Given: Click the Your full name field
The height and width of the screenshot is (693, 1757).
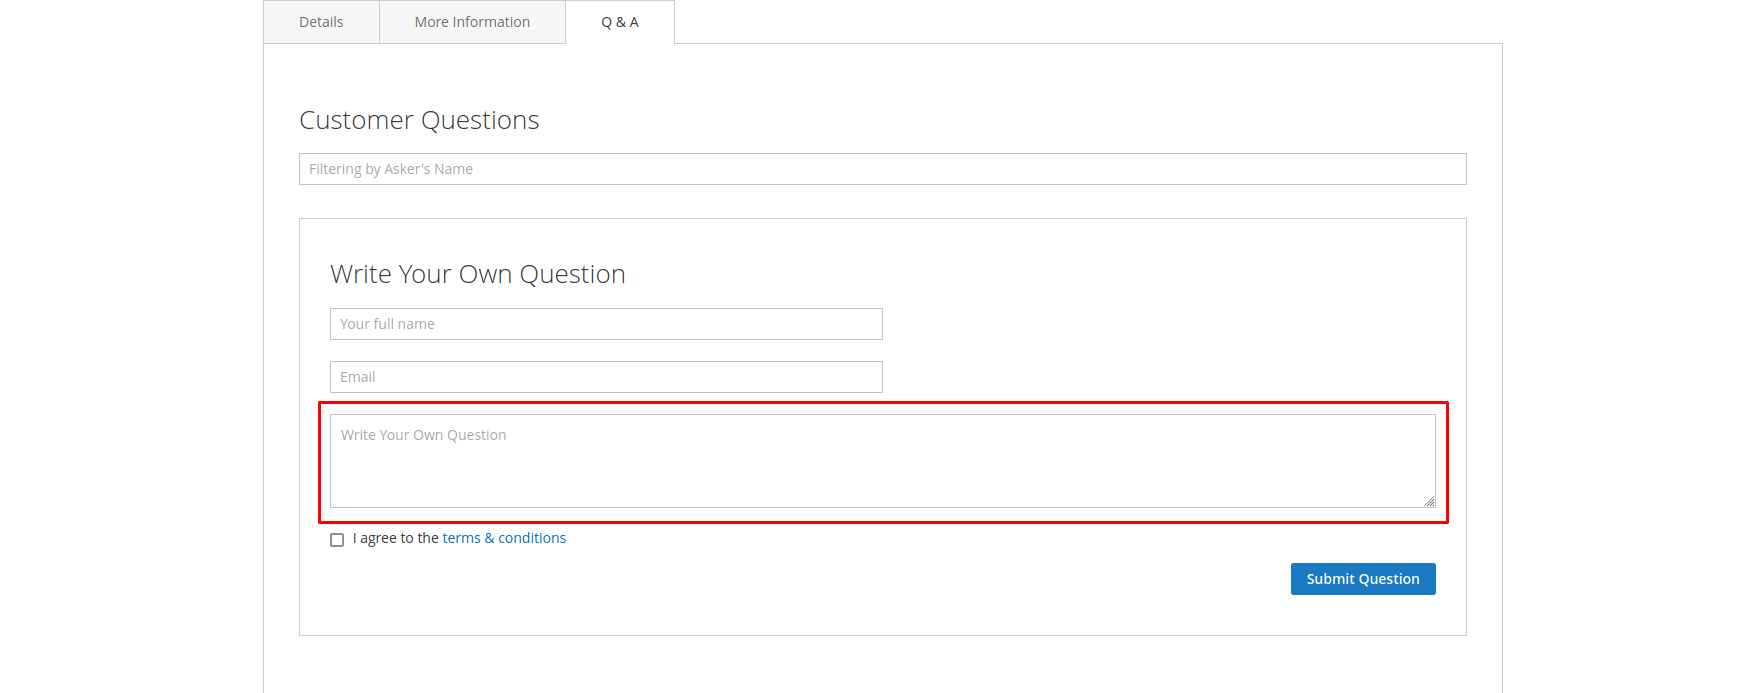Looking at the screenshot, I should (606, 324).
